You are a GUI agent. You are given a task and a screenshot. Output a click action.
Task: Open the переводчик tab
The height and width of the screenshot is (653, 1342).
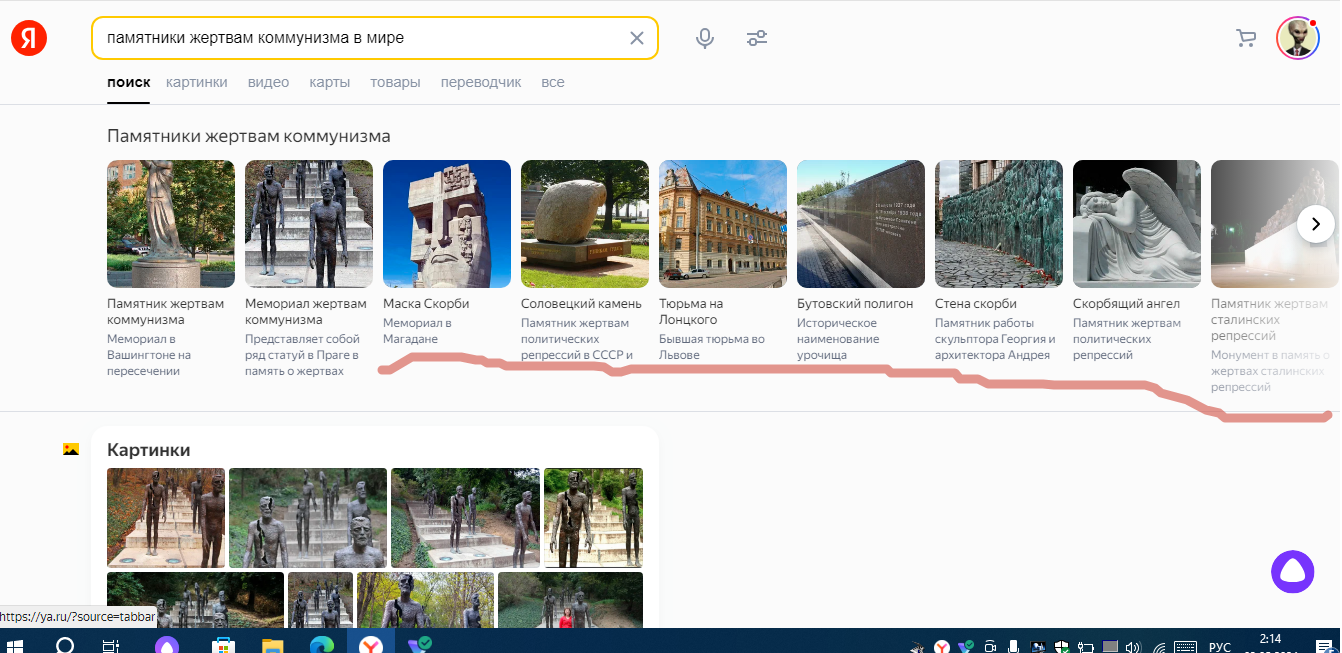click(x=481, y=82)
